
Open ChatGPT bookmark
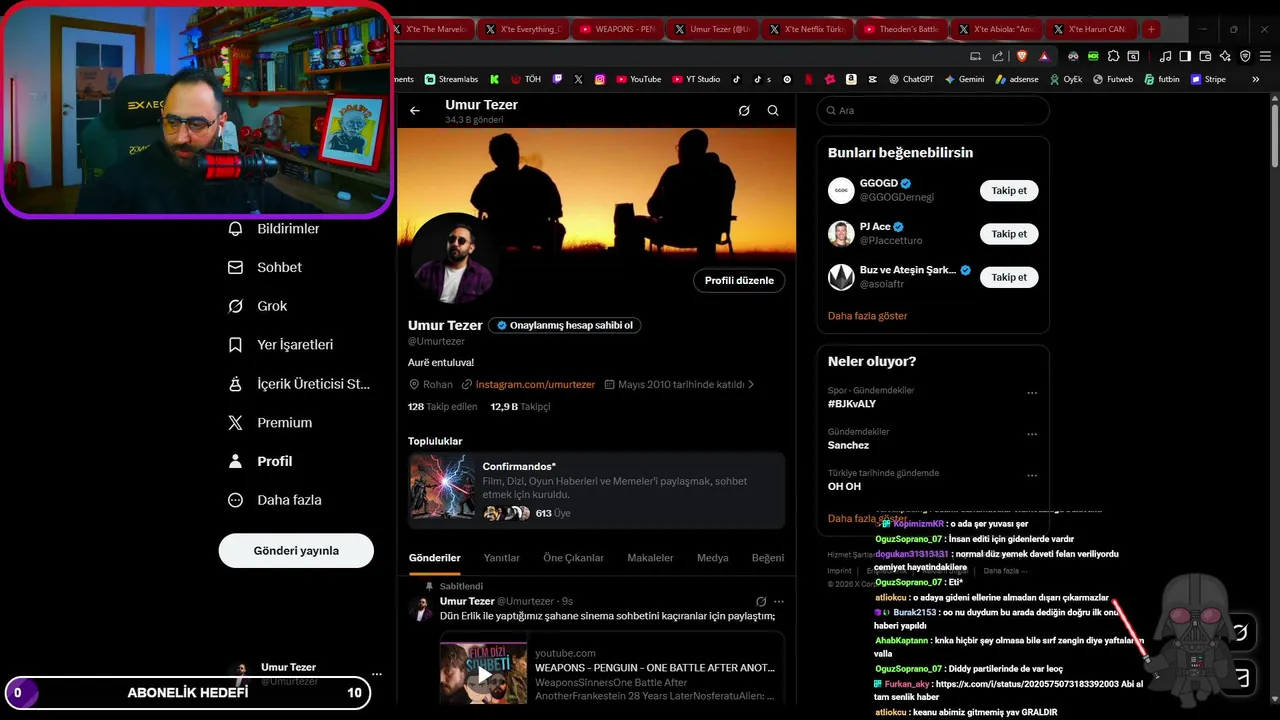[x=910, y=79]
